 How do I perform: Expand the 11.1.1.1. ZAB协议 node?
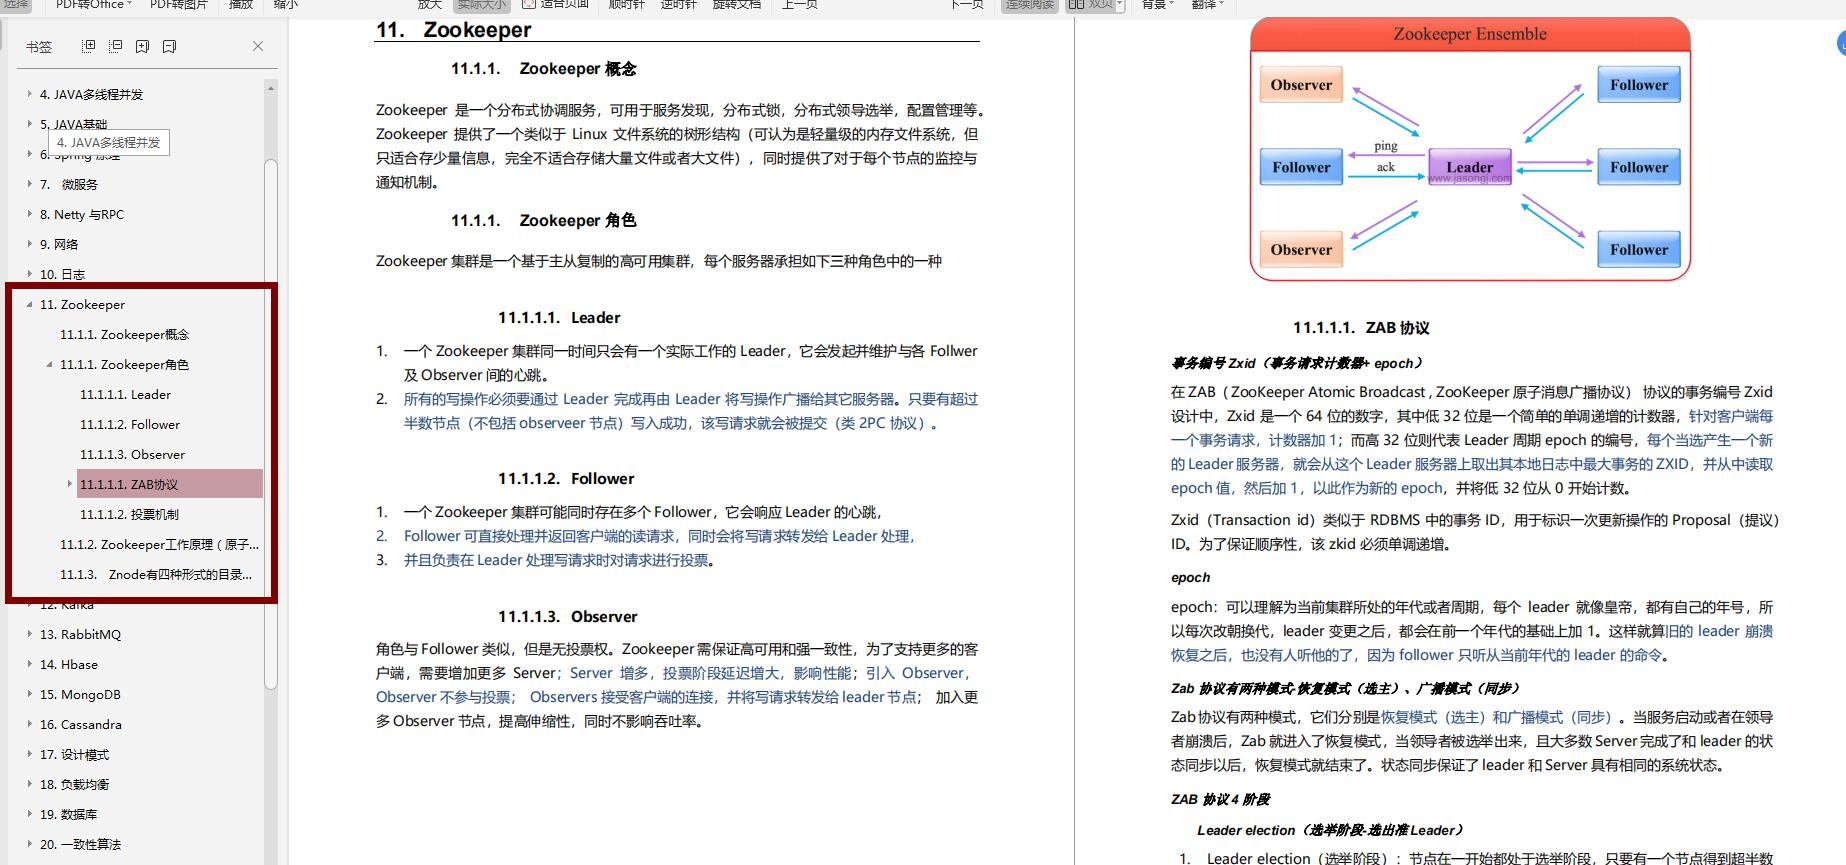[69, 484]
